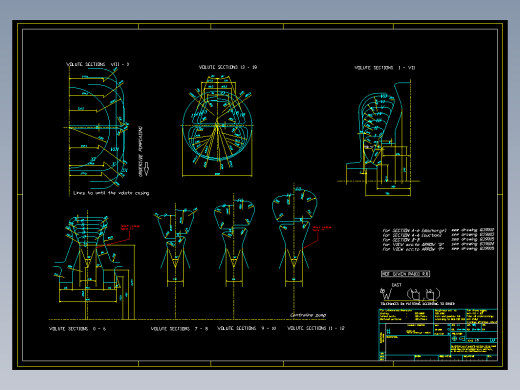This screenshot has width=520, height=390.
Task: Select the circular volute section view
Action: (x=217, y=126)
